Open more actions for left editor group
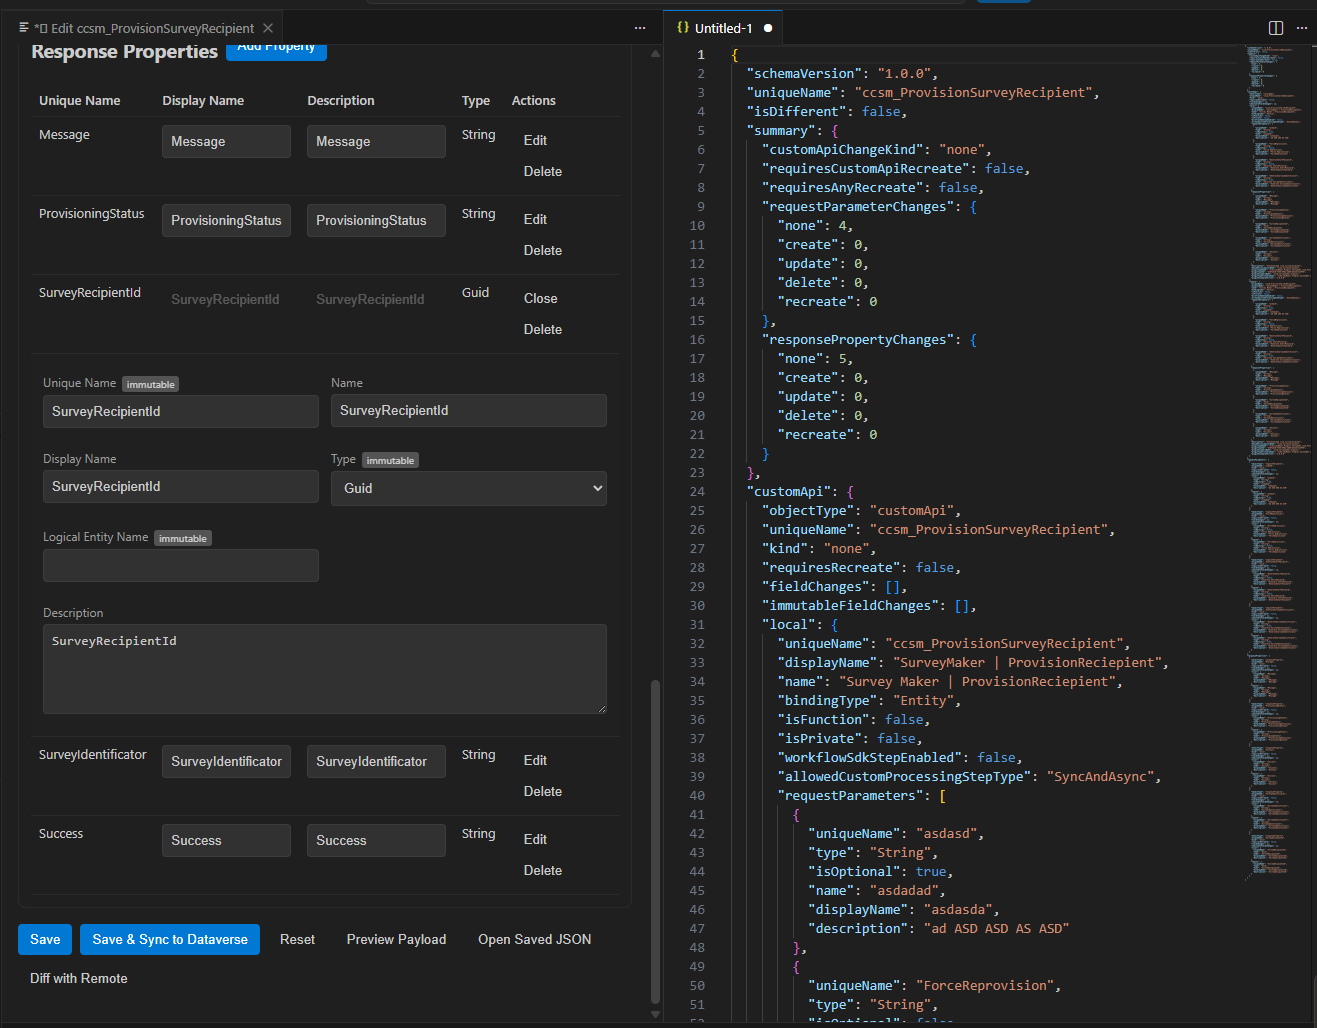Viewport: 1317px width, 1028px height. (640, 28)
